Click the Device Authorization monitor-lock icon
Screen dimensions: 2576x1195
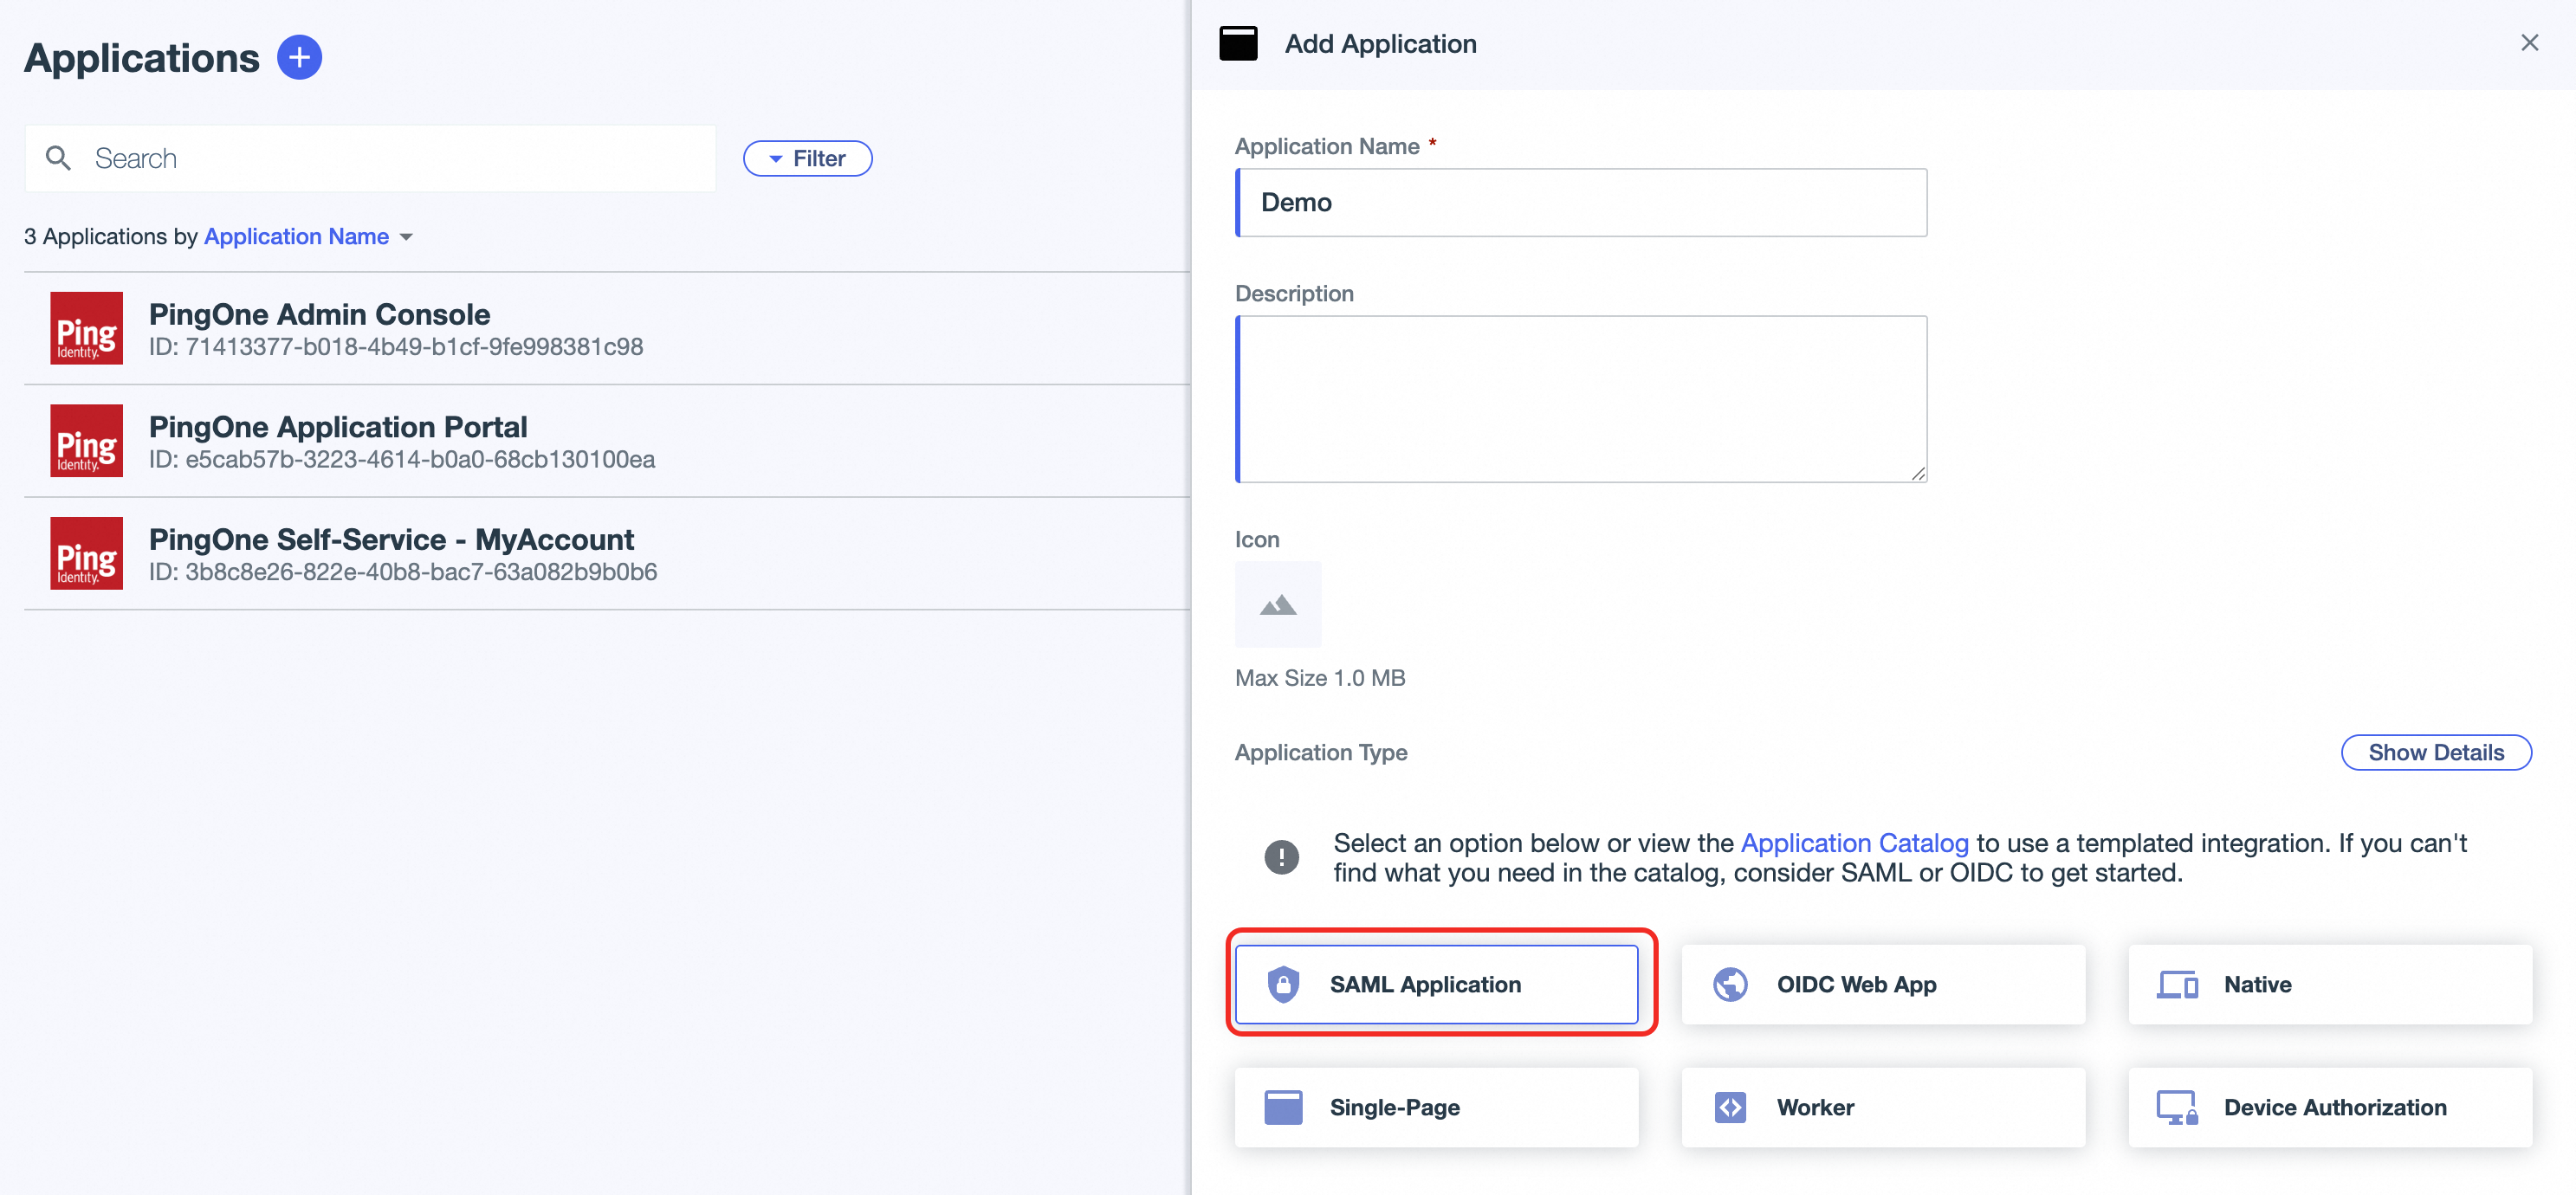(x=2177, y=1108)
